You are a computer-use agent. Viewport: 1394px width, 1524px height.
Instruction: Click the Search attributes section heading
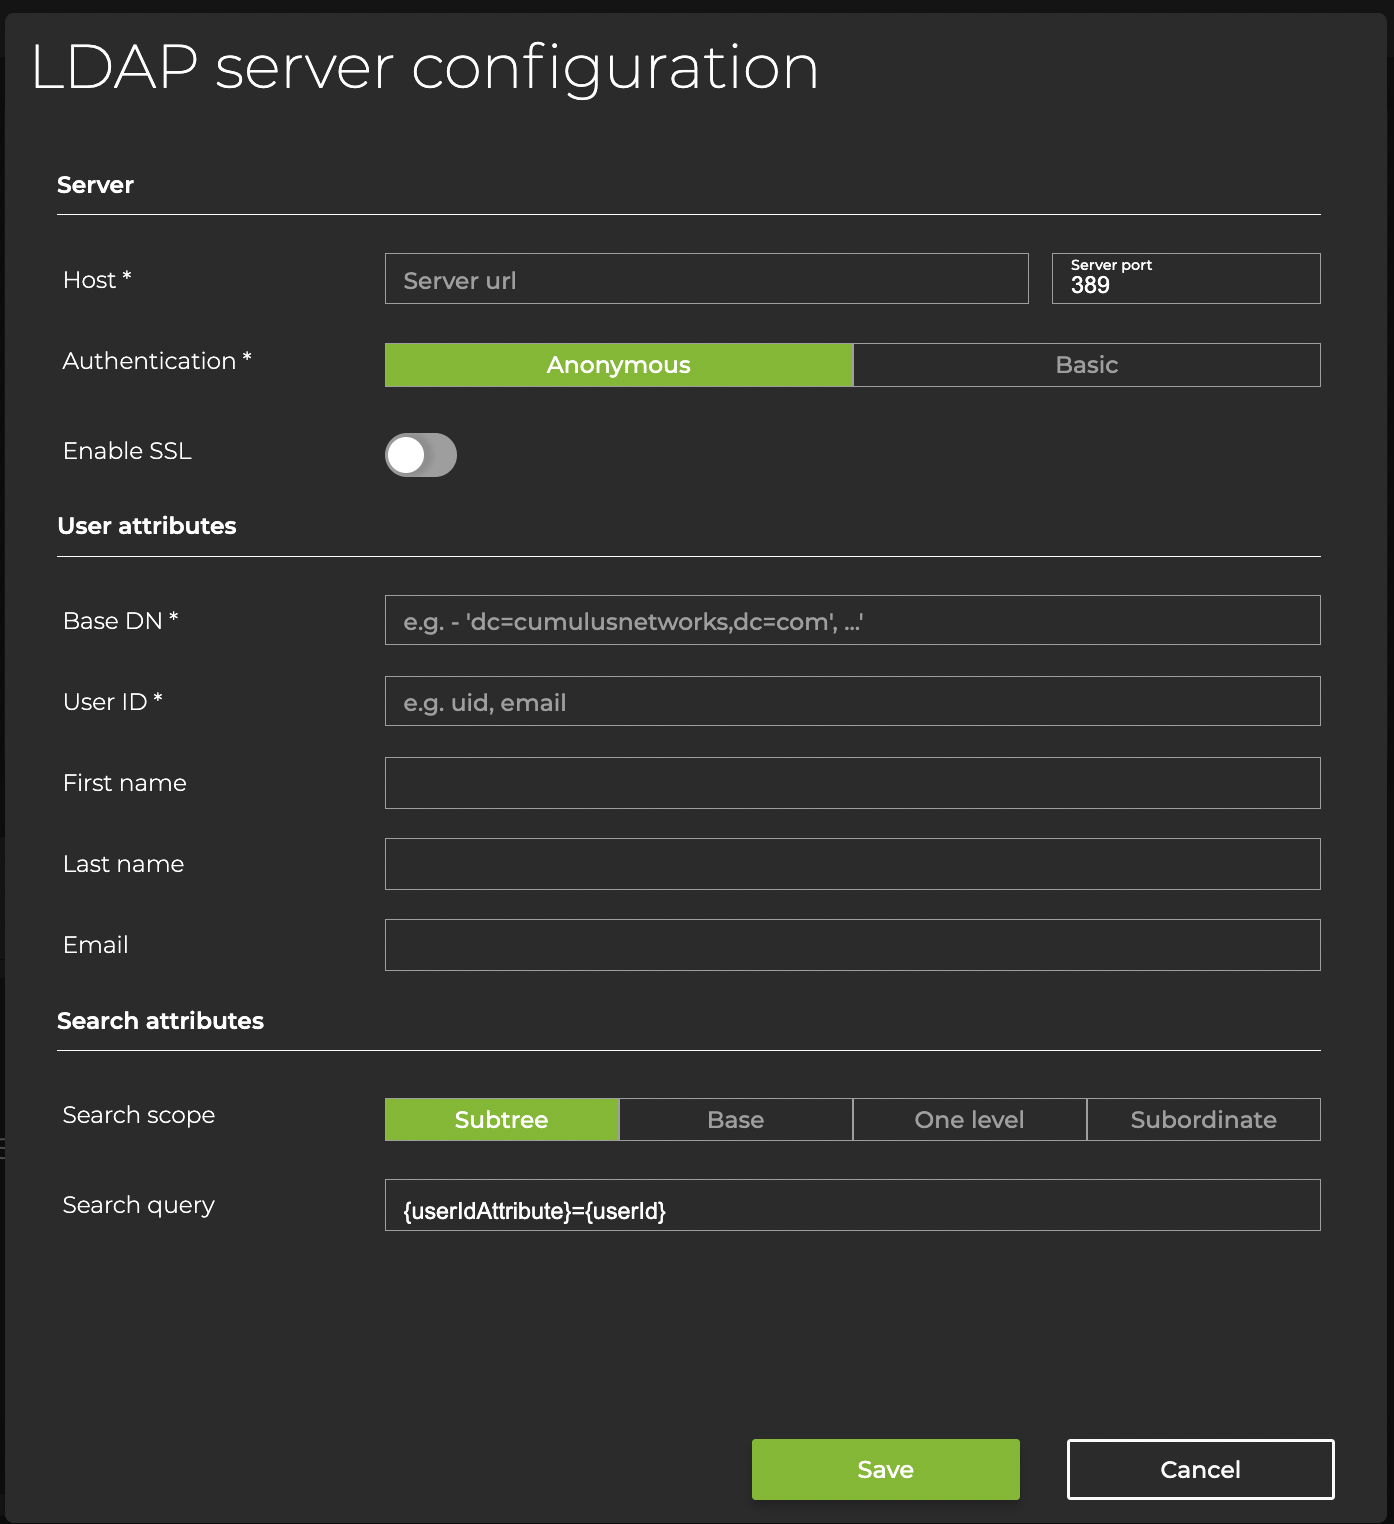pyautogui.click(x=160, y=1021)
